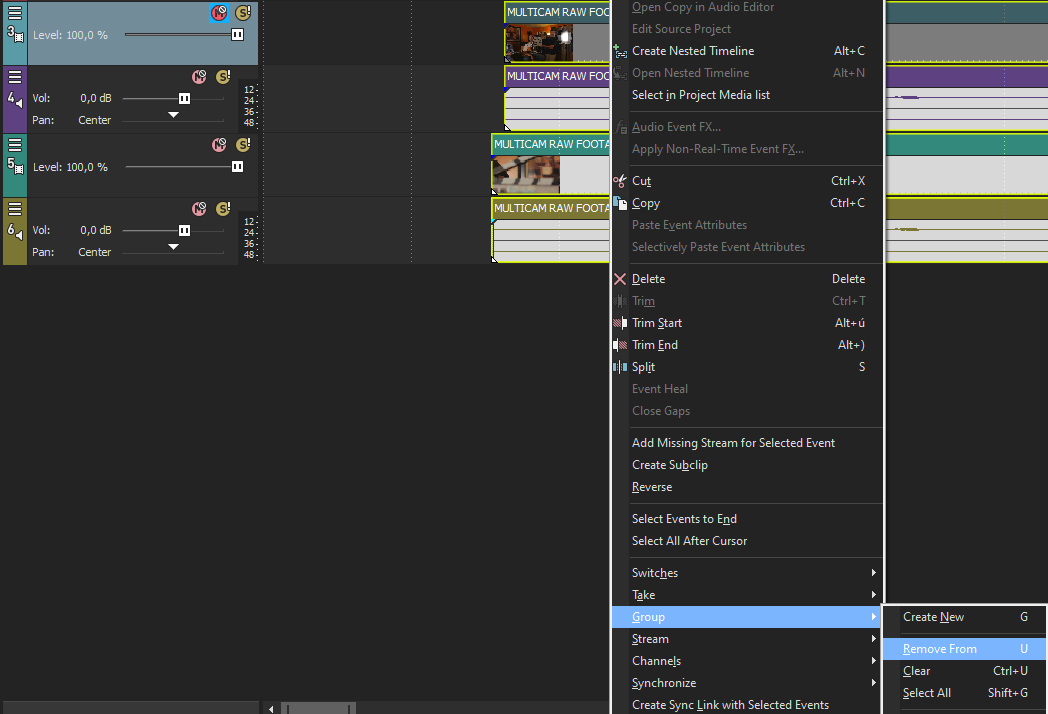Mute audio track 6

[x=199, y=209]
